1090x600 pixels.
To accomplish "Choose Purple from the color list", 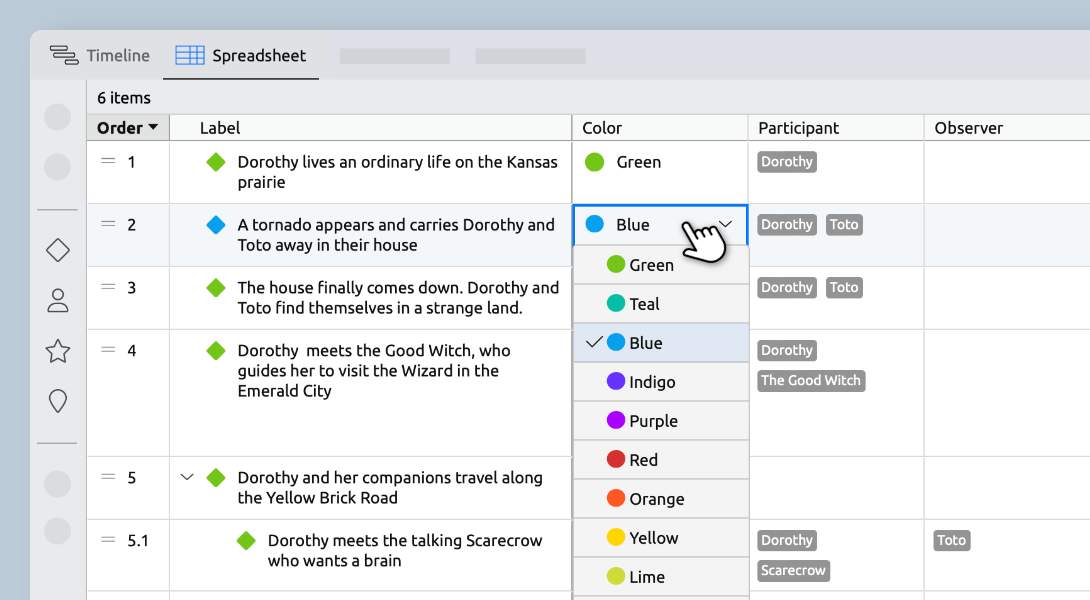I will coord(661,421).
